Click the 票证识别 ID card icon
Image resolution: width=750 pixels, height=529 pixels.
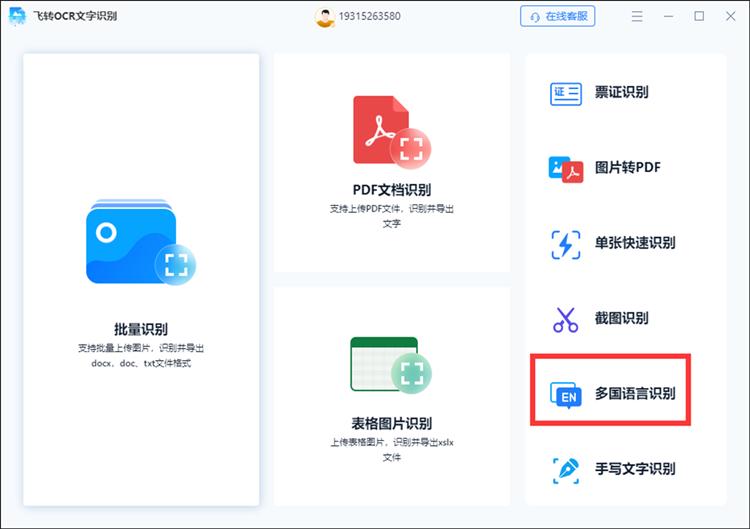565,93
